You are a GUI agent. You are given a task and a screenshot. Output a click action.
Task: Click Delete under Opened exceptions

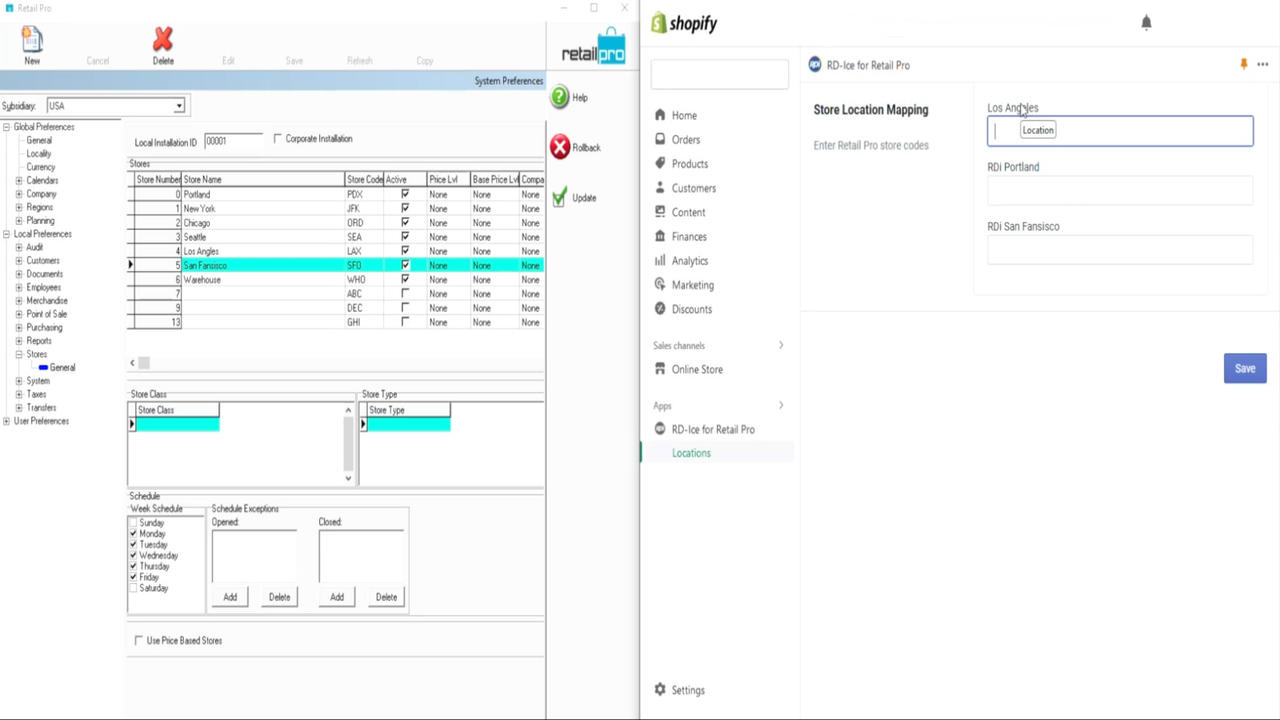279,597
